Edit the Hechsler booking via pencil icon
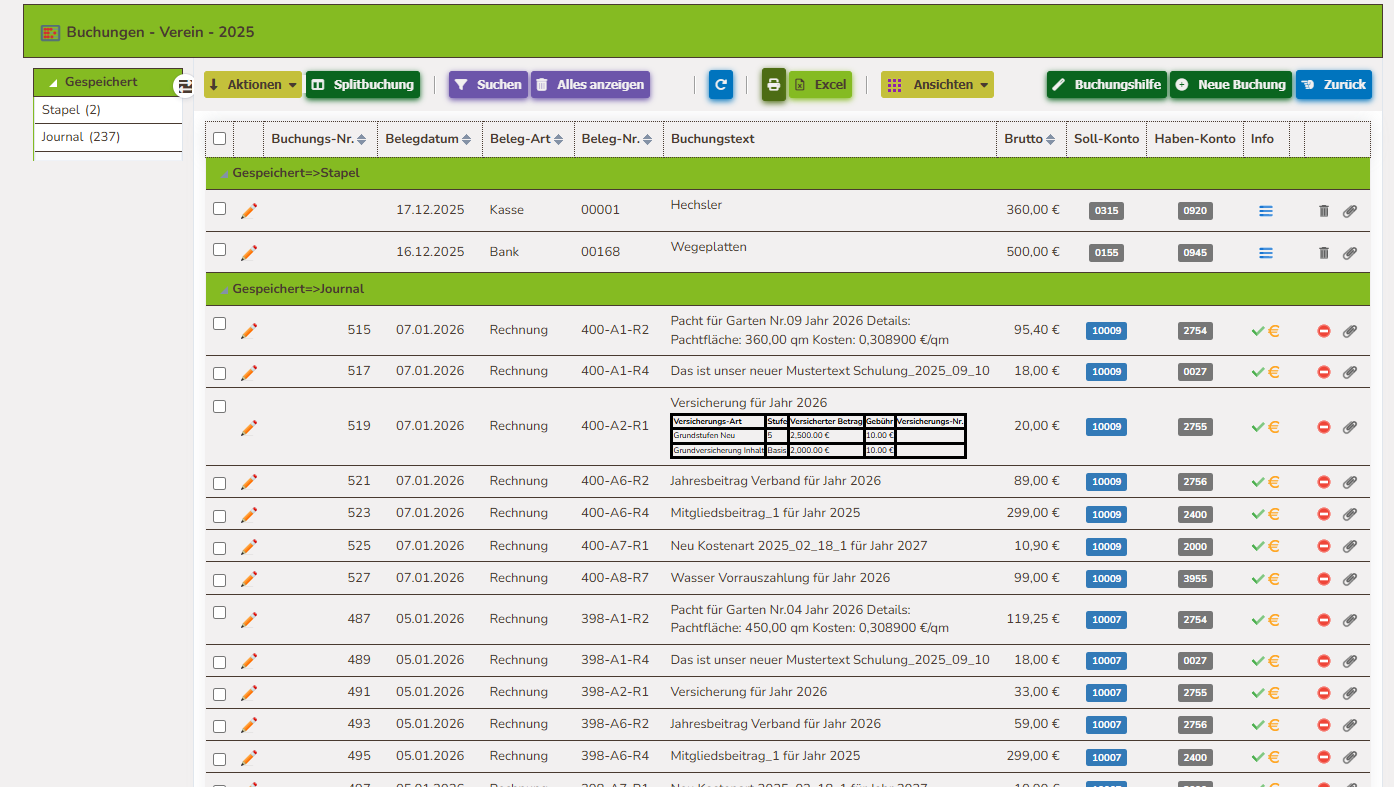 249,210
